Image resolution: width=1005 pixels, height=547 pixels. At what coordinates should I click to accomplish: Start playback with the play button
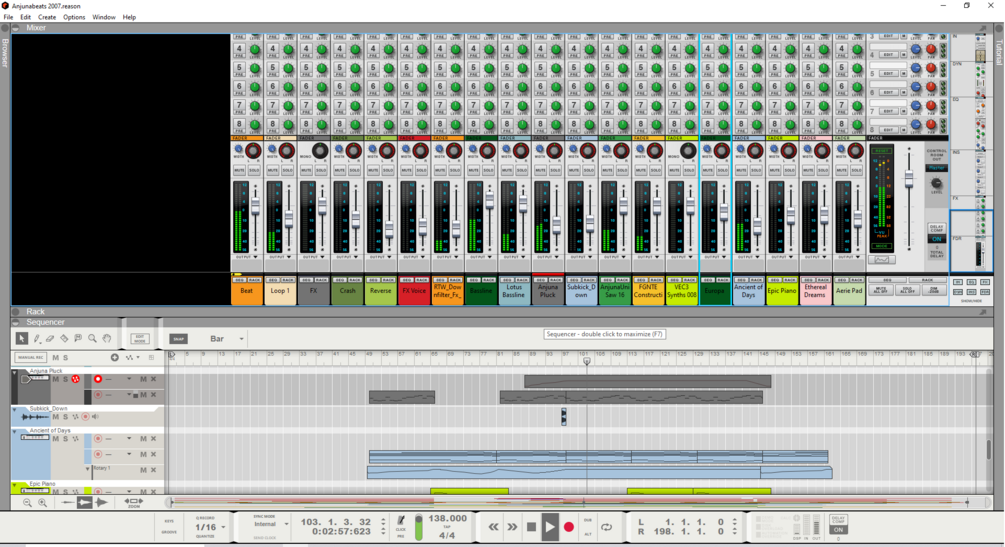click(x=550, y=527)
